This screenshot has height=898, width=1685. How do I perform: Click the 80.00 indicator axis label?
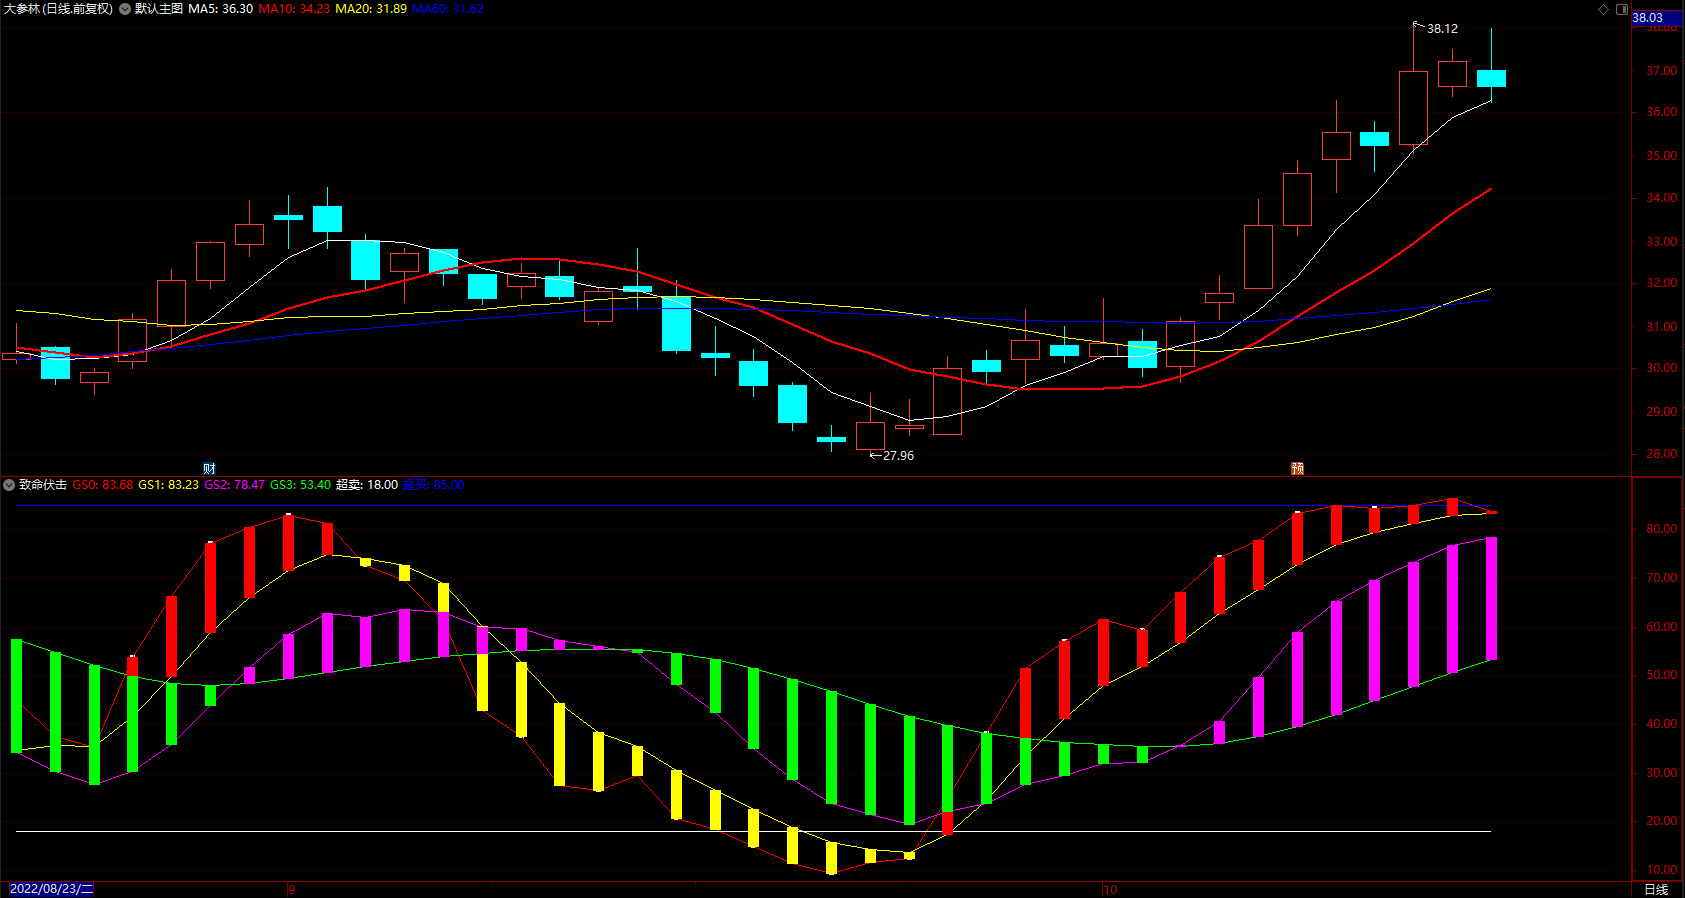pos(1662,529)
